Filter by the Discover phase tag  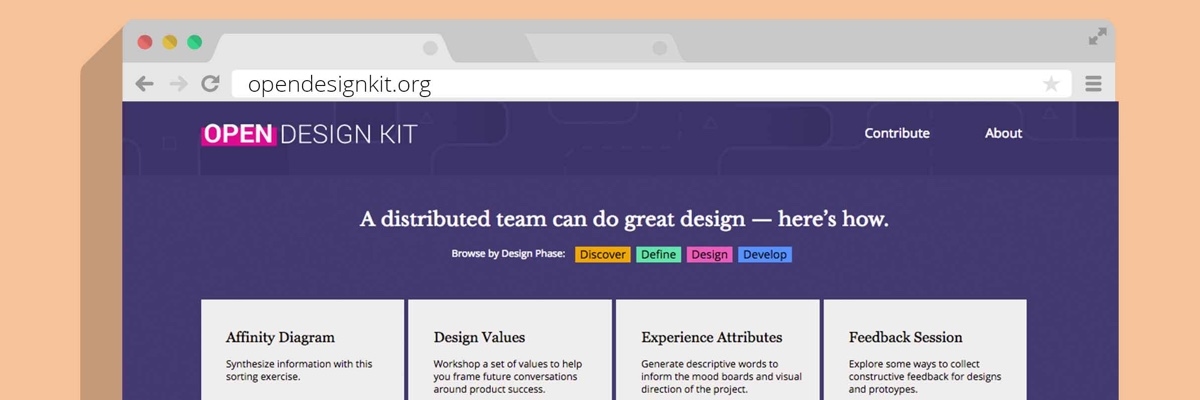(603, 254)
